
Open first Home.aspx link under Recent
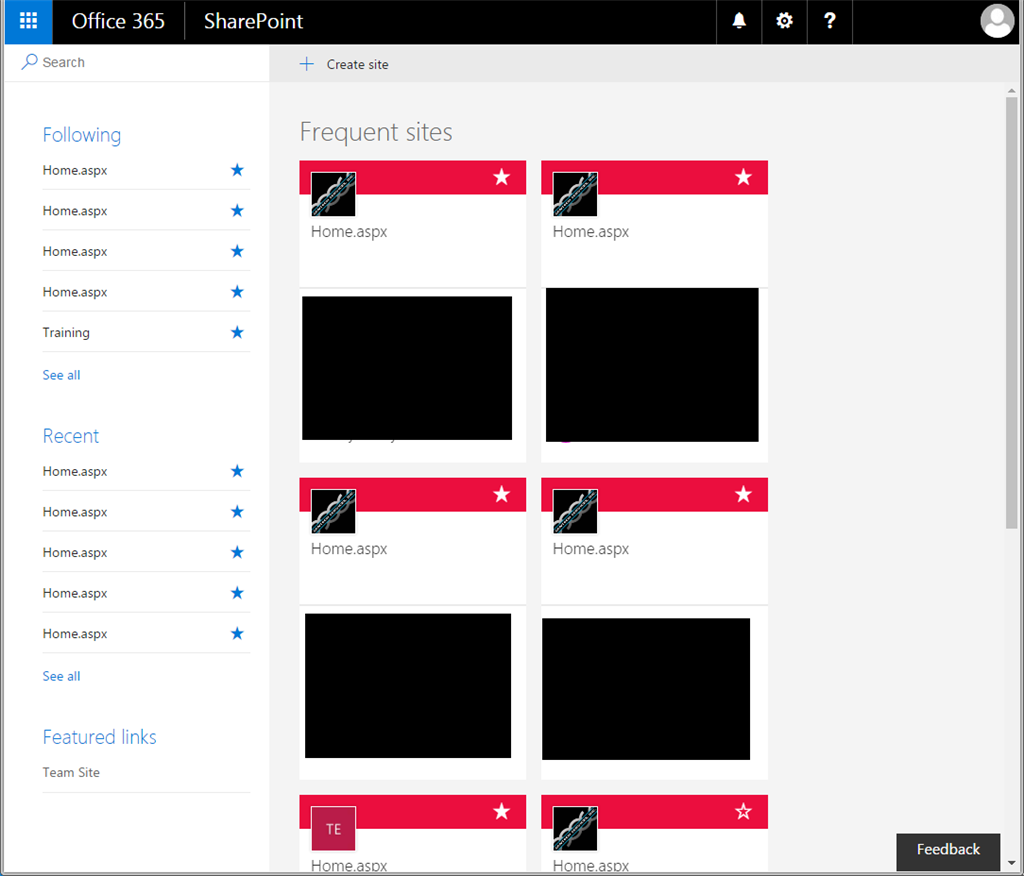pos(75,471)
